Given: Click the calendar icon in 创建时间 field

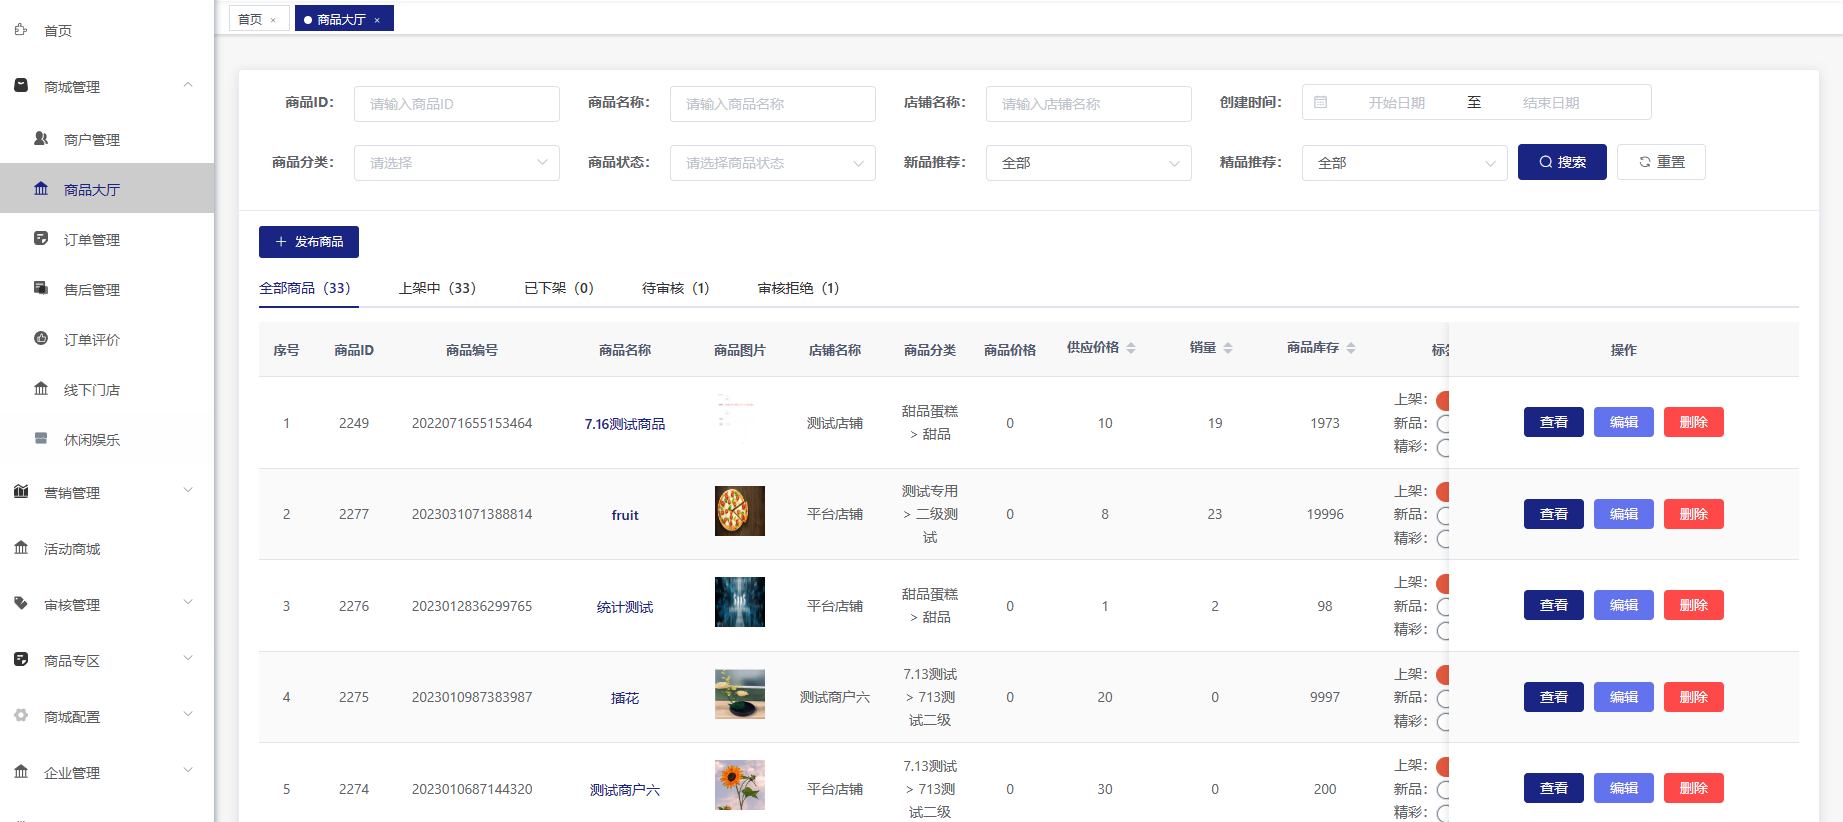Looking at the screenshot, I should (1321, 102).
